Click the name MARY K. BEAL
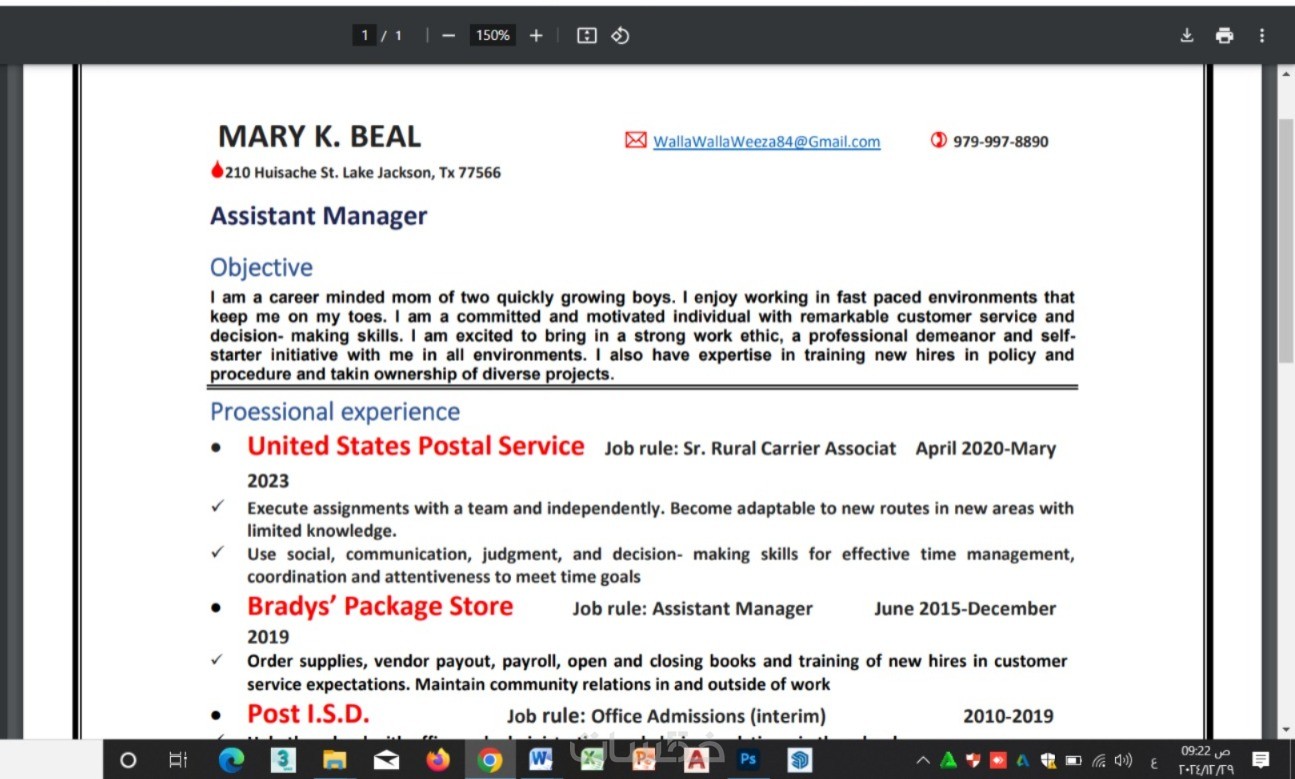This screenshot has width=1295, height=779. point(320,136)
